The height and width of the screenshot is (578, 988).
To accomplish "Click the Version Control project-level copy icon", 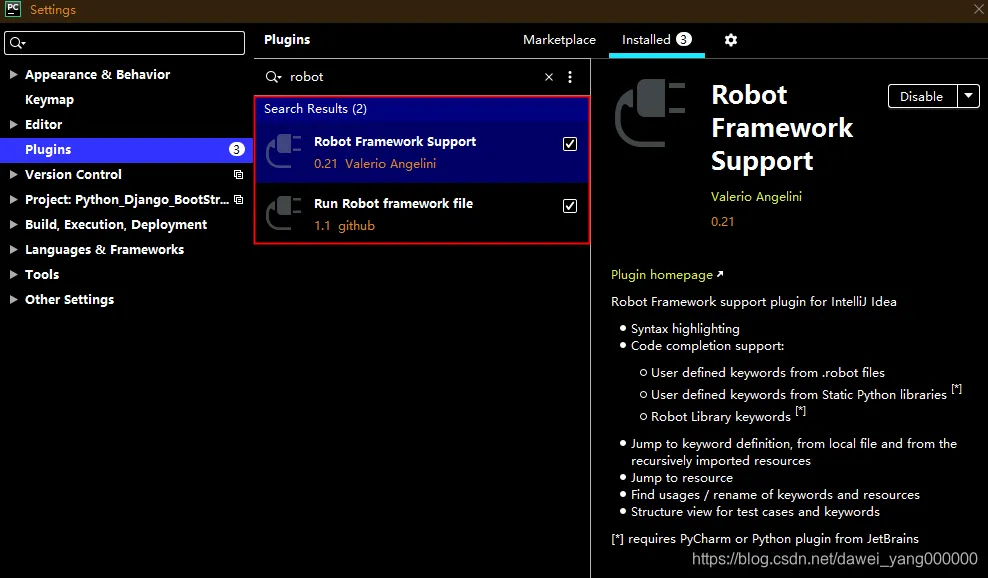I will click(x=238, y=175).
